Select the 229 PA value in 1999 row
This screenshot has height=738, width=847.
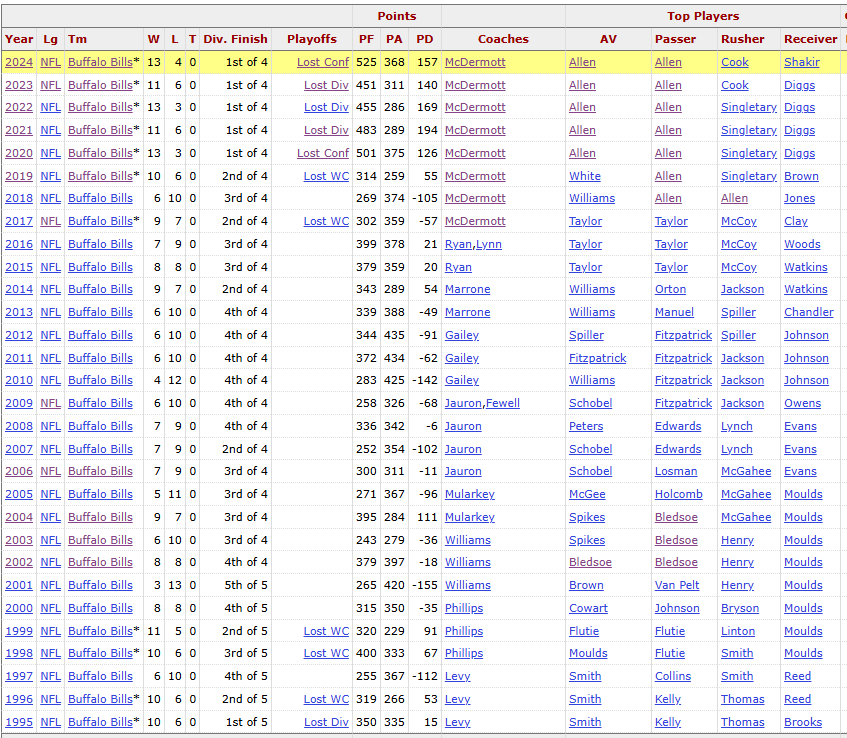(x=394, y=632)
